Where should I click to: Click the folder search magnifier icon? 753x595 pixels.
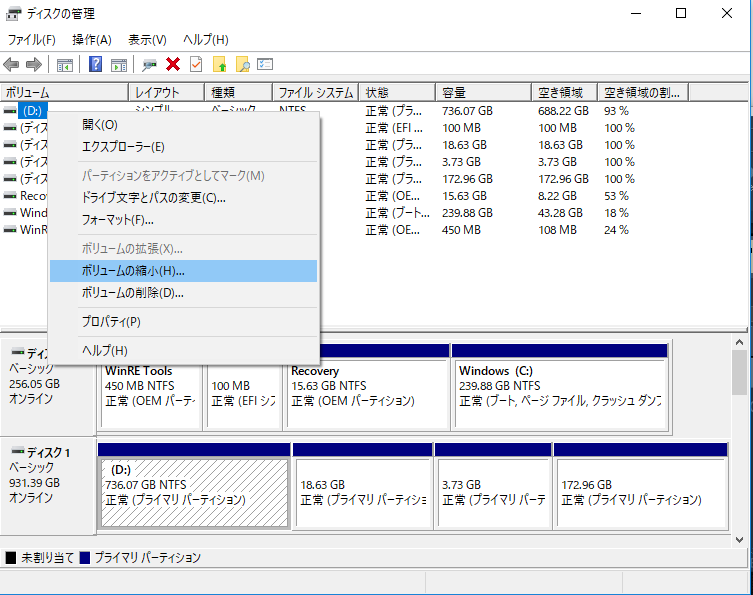point(243,64)
